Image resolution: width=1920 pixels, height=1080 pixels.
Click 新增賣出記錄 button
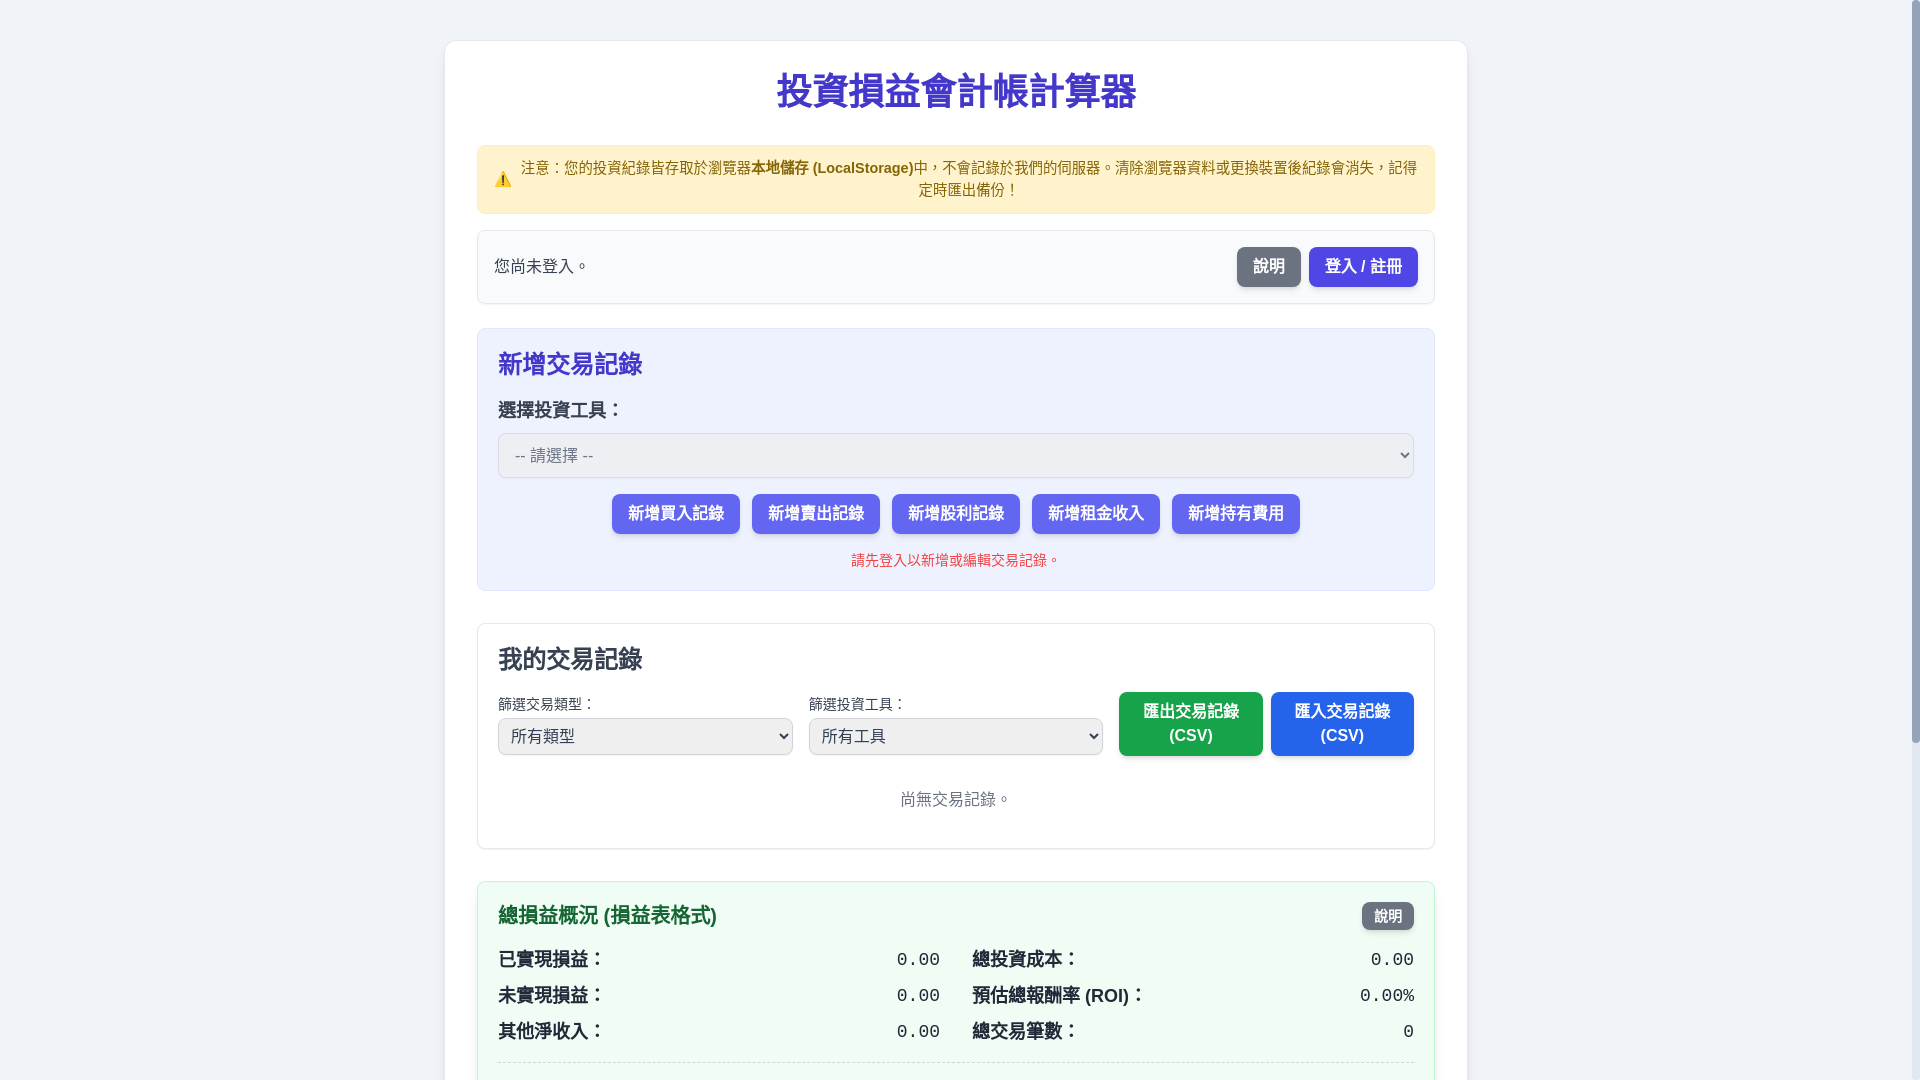point(816,514)
